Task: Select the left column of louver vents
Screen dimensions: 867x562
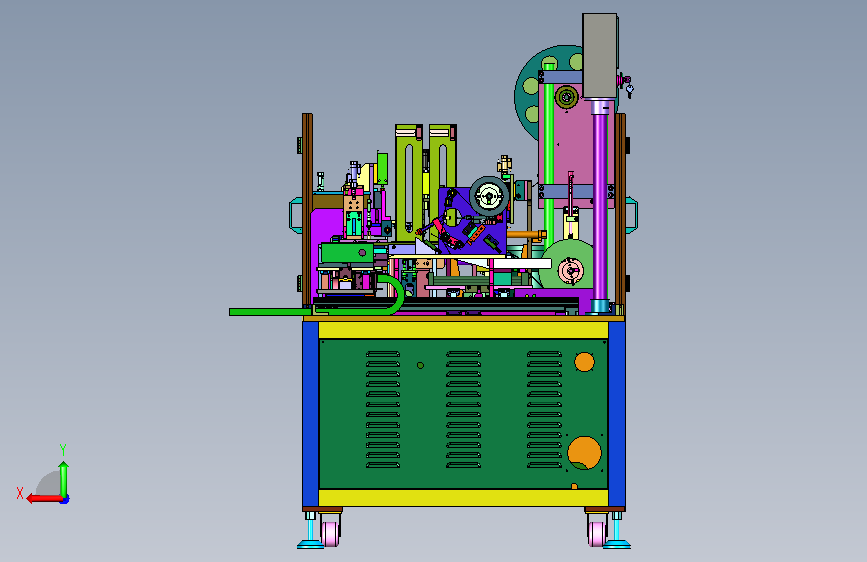Action: tap(383, 409)
